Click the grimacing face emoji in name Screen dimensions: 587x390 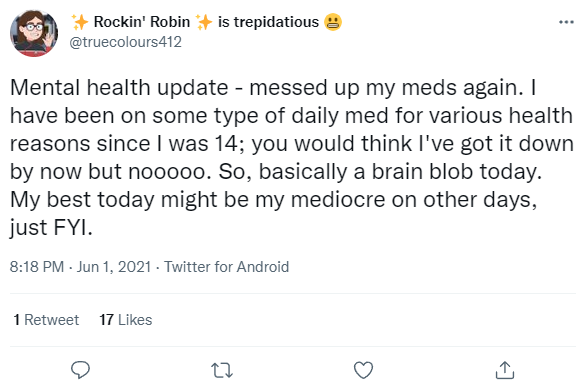[x=333, y=22]
